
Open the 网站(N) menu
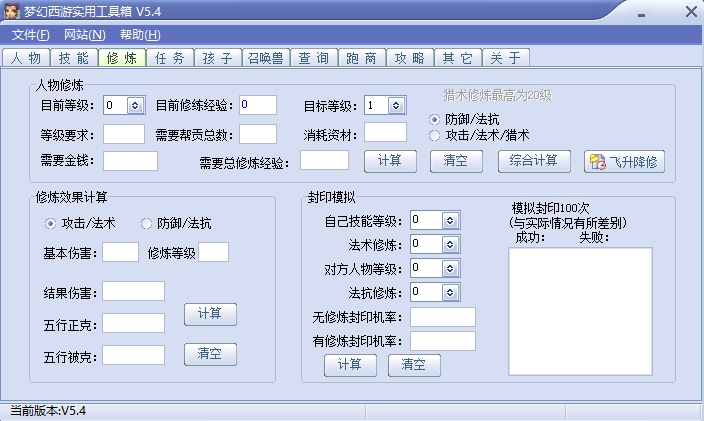point(84,35)
